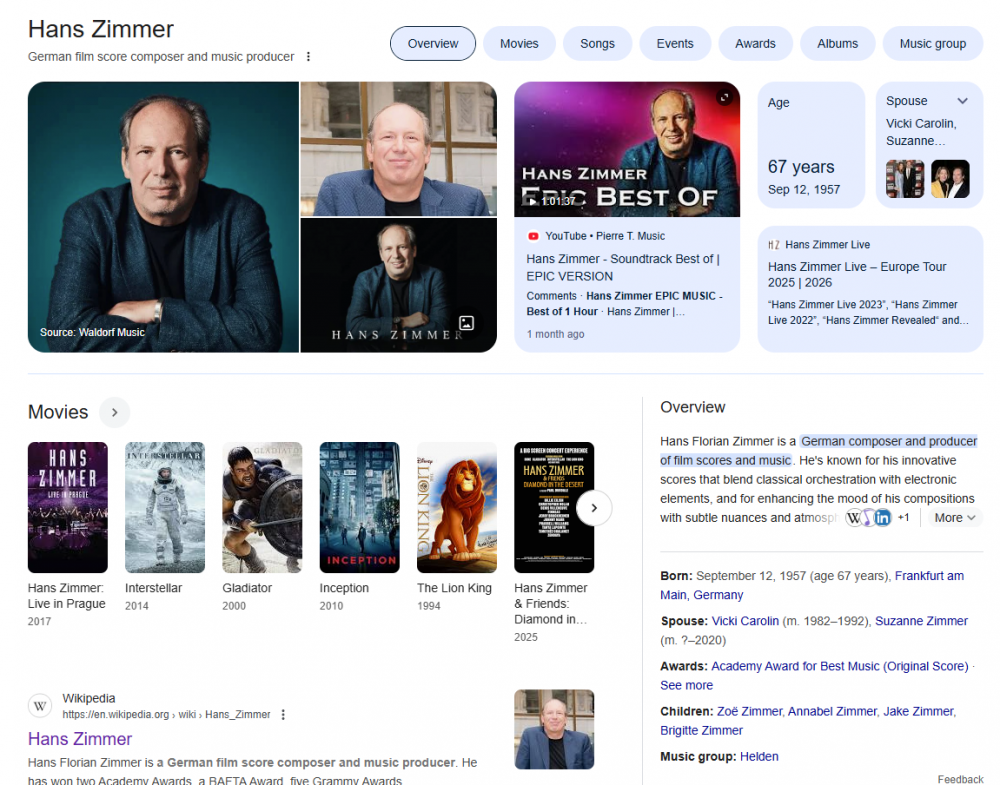Click the LinkedIn source icon in Overview
The height and width of the screenshot is (785, 1000).
882,518
